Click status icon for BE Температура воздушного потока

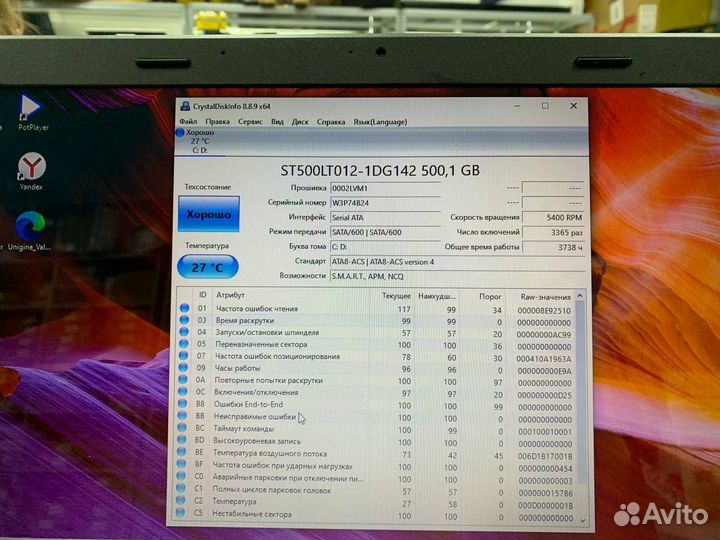(182, 452)
